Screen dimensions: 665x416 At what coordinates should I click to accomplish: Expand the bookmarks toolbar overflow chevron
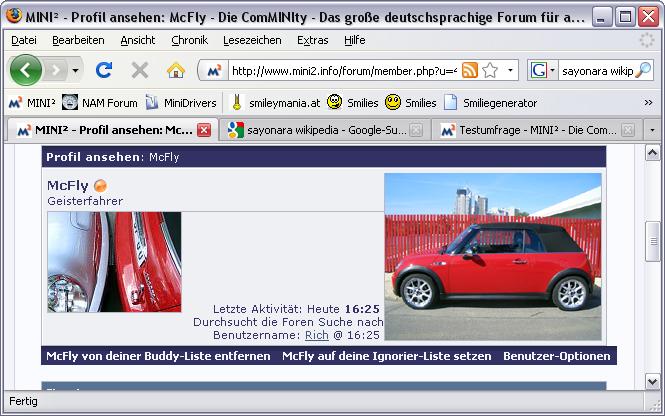coord(648,102)
